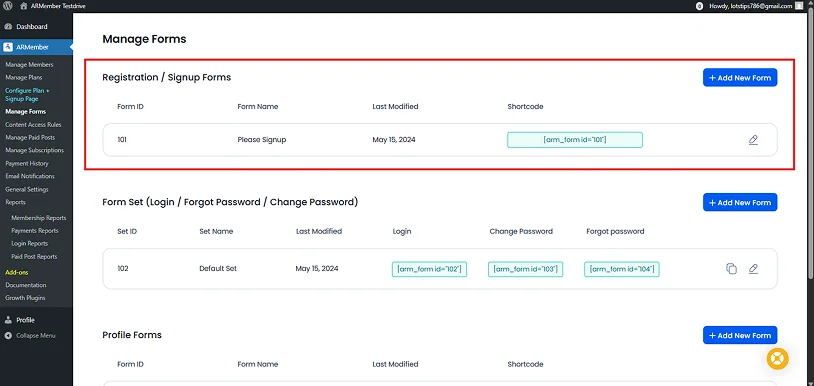The image size is (814, 386).
Task: Click Set ID value "102"
Action: click(x=123, y=269)
